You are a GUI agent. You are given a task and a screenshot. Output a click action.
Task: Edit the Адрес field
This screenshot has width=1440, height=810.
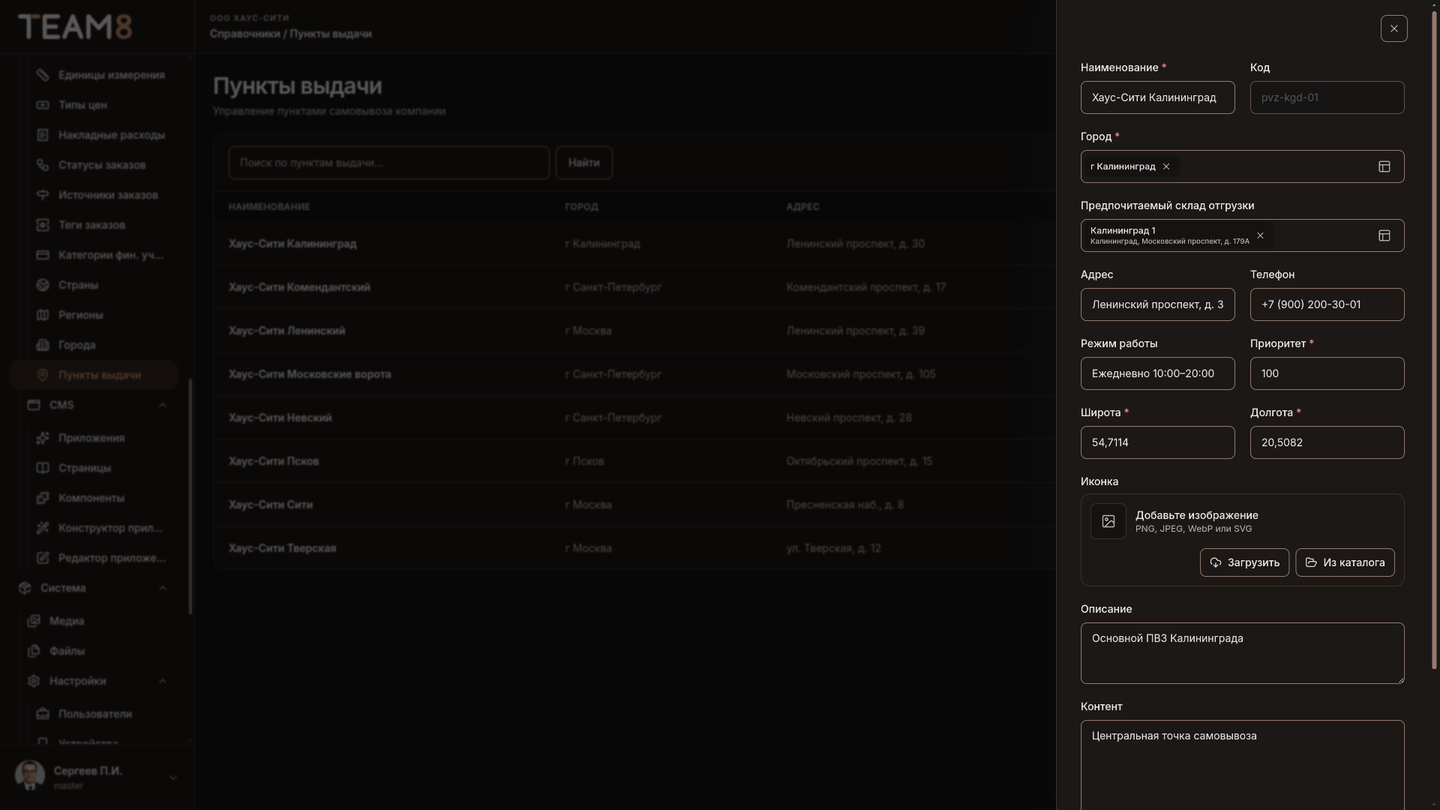[1157, 305]
